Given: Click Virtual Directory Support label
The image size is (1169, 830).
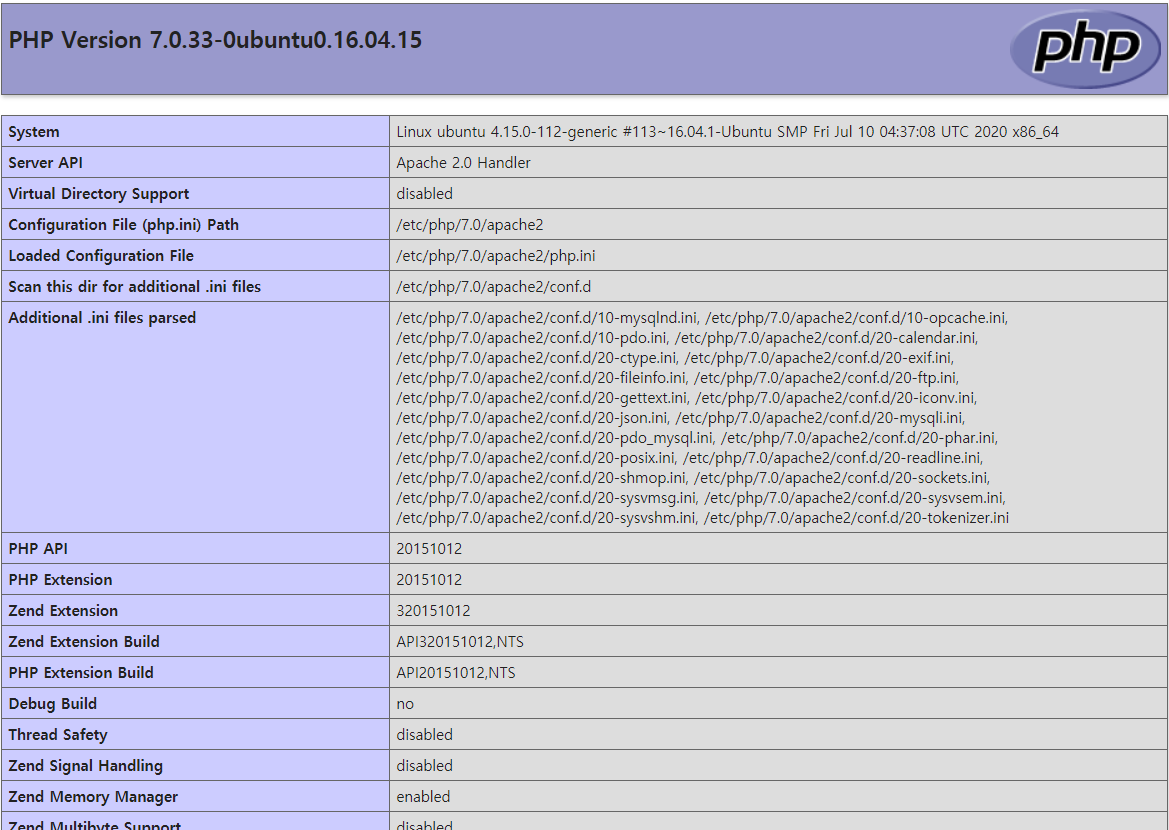Looking at the screenshot, I should point(98,194).
